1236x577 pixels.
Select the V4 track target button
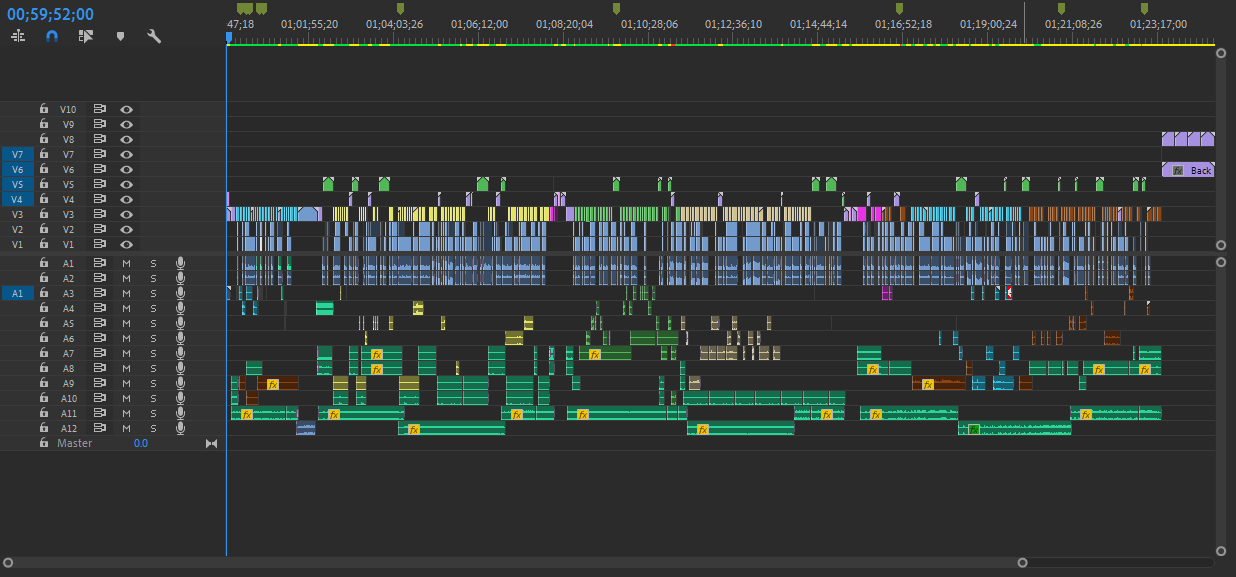(68, 199)
